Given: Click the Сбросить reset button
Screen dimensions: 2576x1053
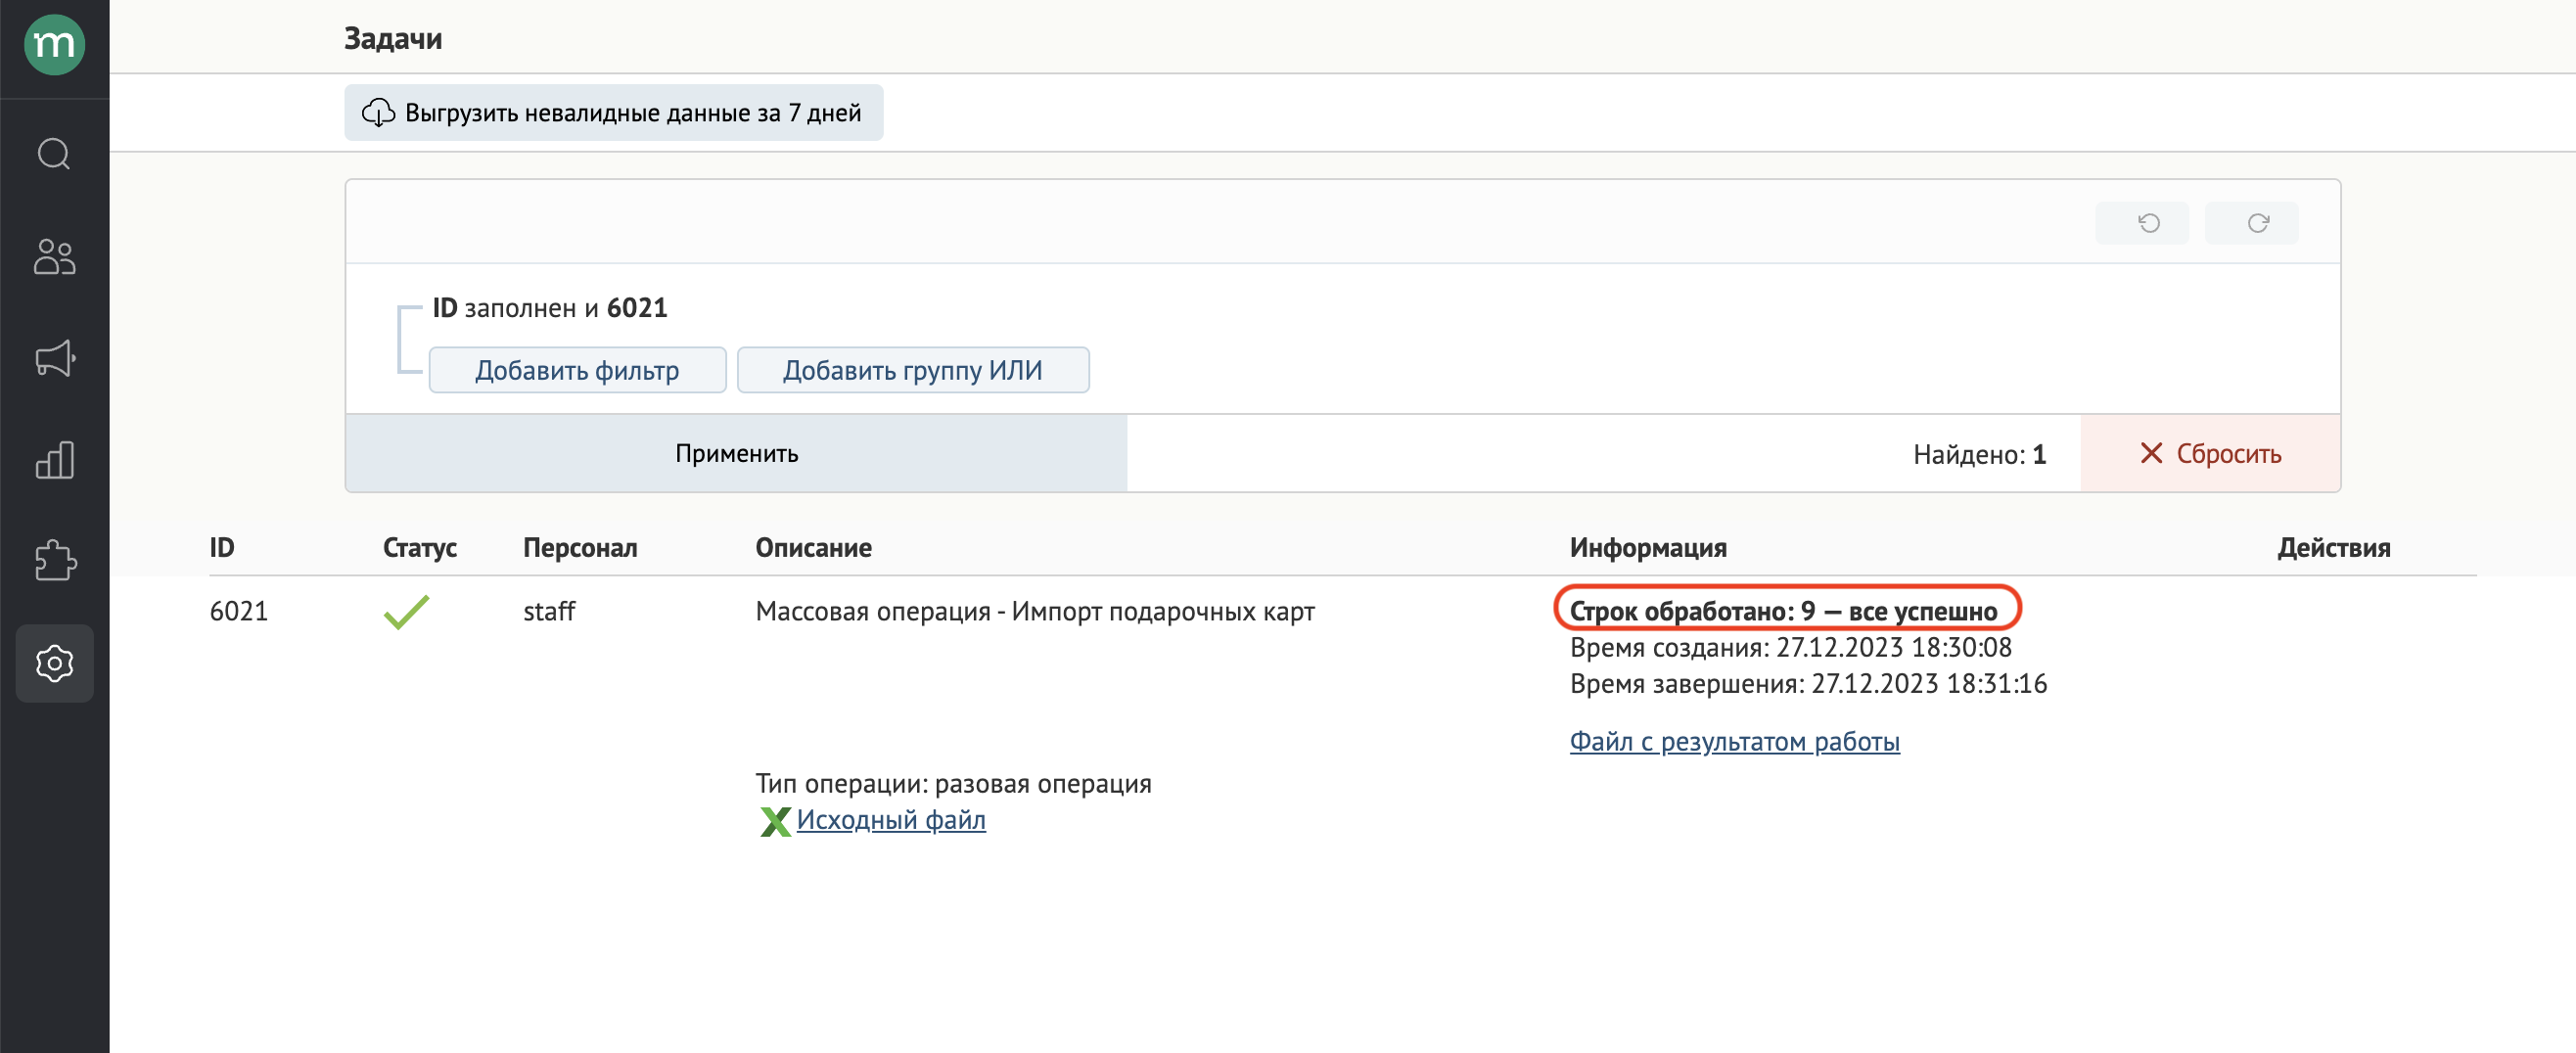Looking at the screenshot, I should [2210, 453].
